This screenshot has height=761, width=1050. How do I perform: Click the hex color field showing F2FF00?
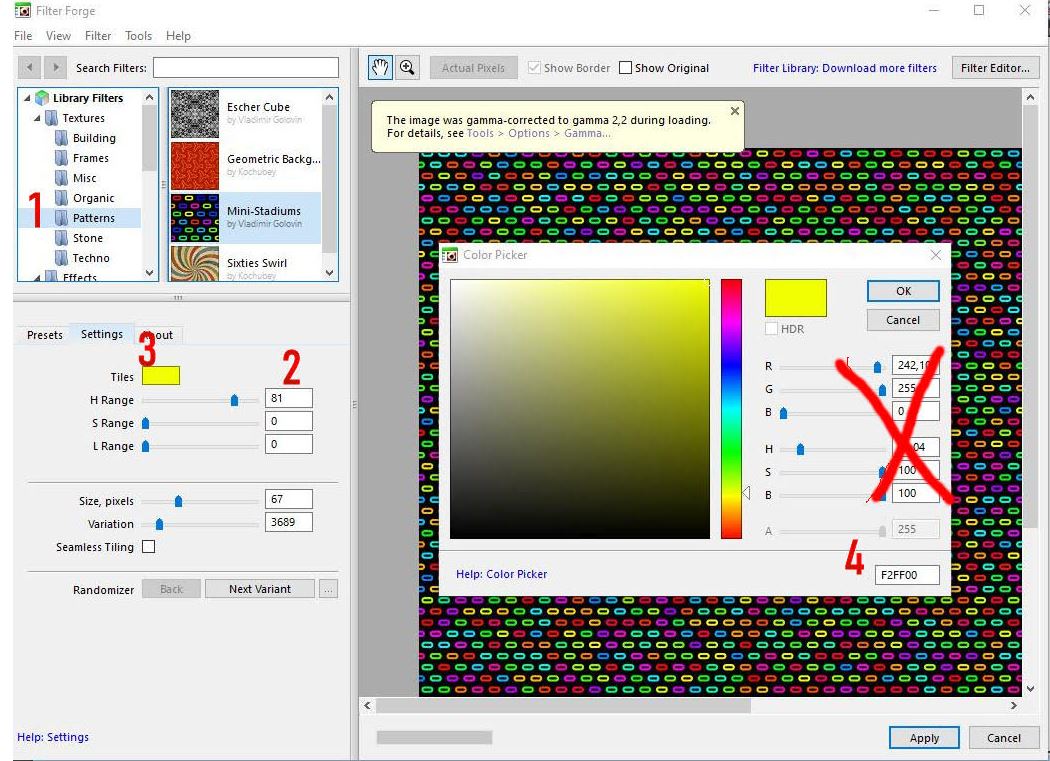point(907,575)
